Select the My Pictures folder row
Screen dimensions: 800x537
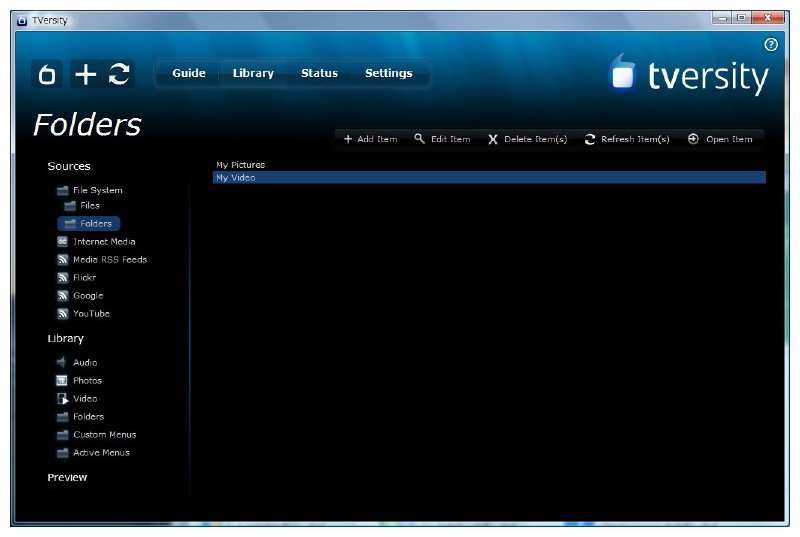(241, 165)
